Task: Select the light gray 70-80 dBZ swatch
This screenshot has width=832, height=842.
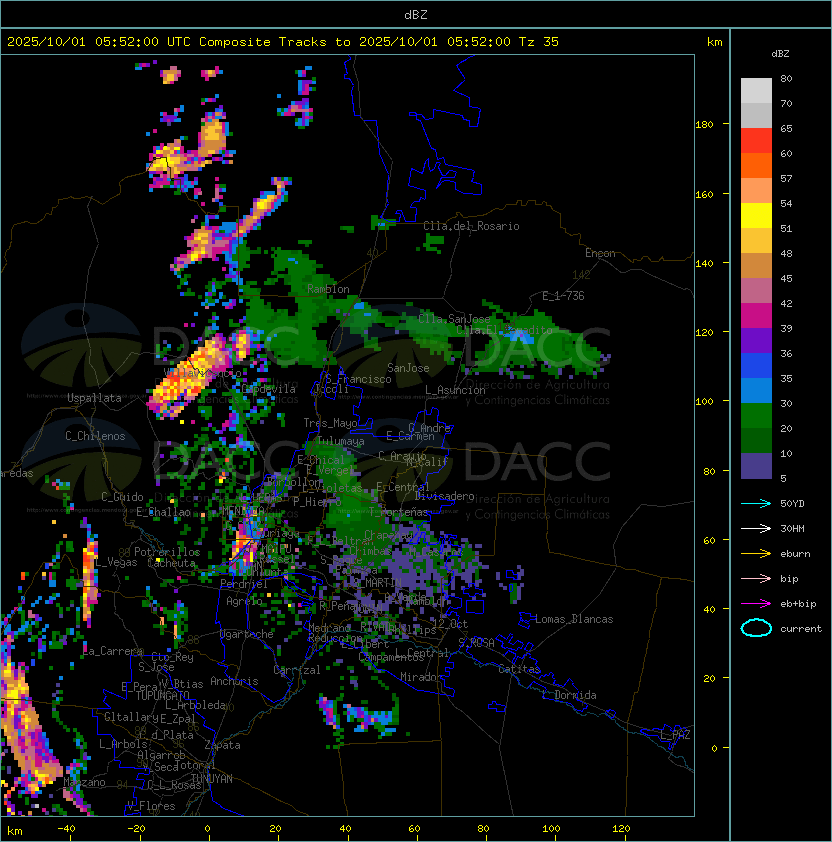Action: pyautogui.click(x=756, y=91)
